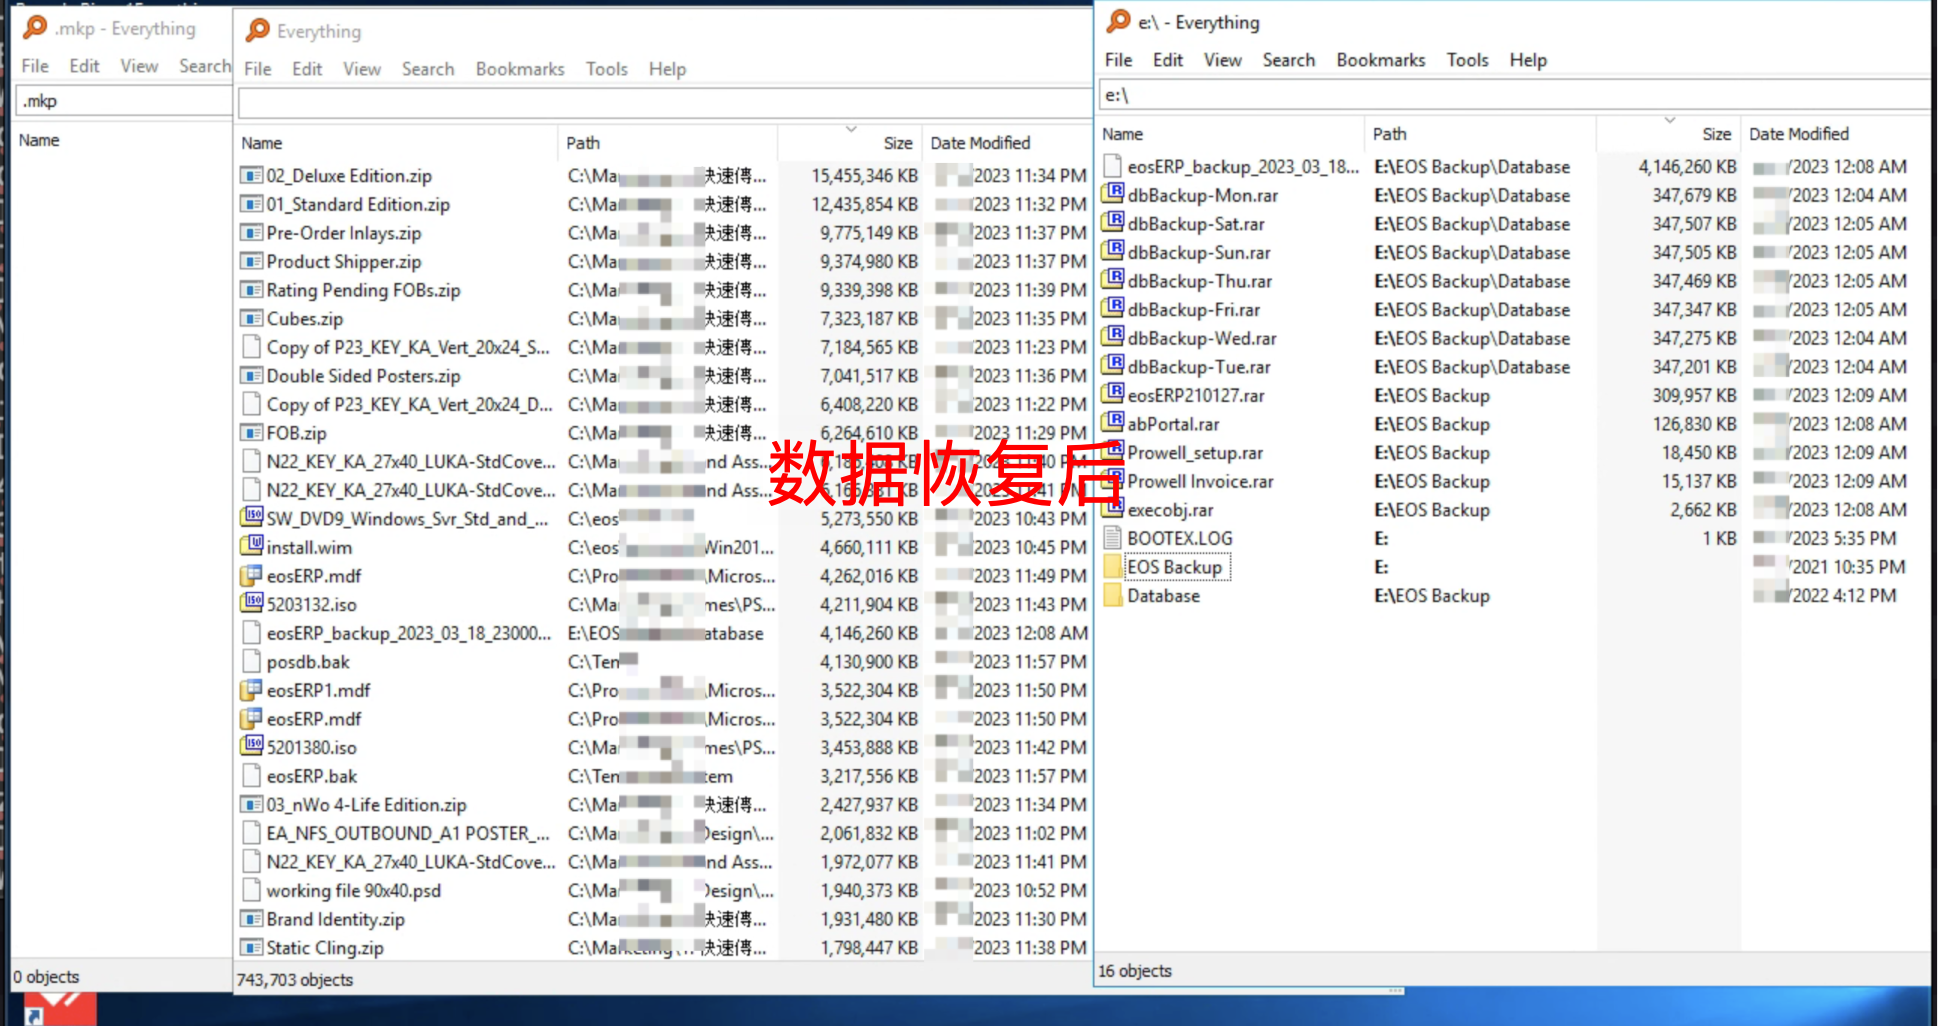Sort by Date Modified in e:\ window
1942x1026 pixels.
click(1836, 134)
